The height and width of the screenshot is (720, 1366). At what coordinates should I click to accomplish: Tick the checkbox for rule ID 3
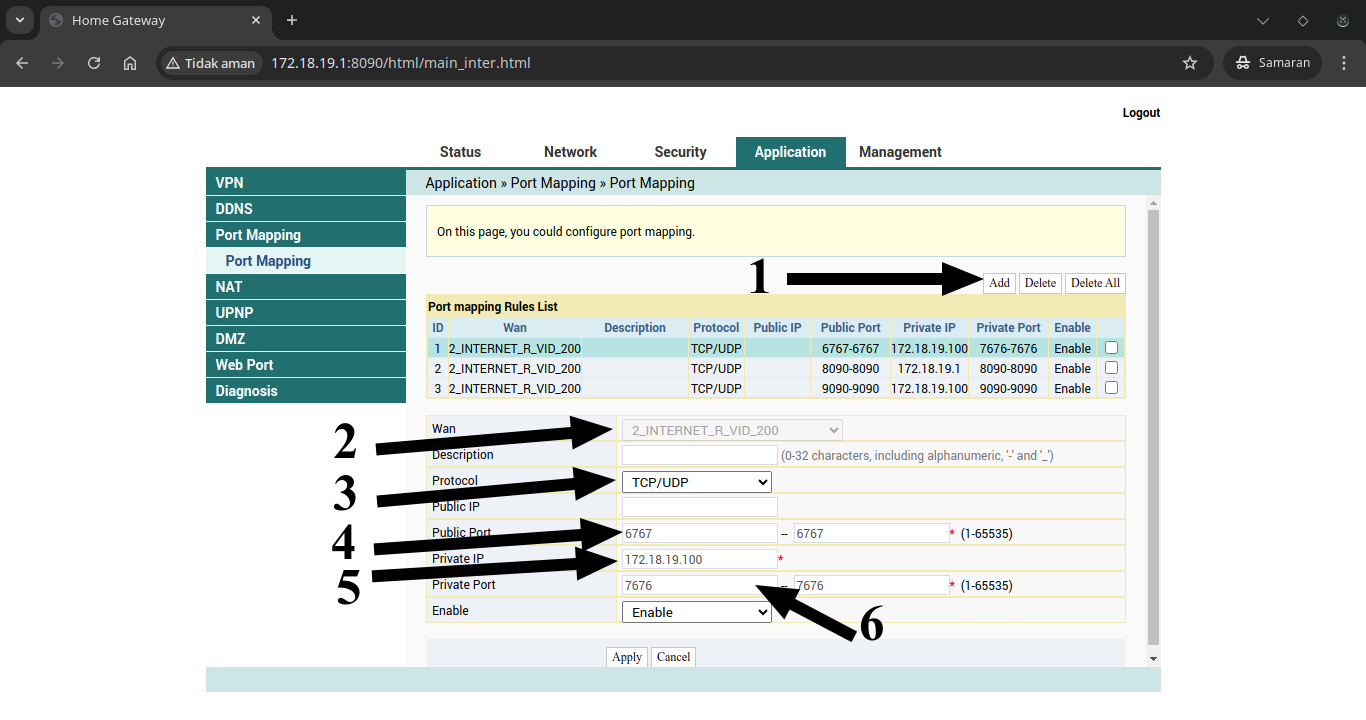pos(1111,388)
